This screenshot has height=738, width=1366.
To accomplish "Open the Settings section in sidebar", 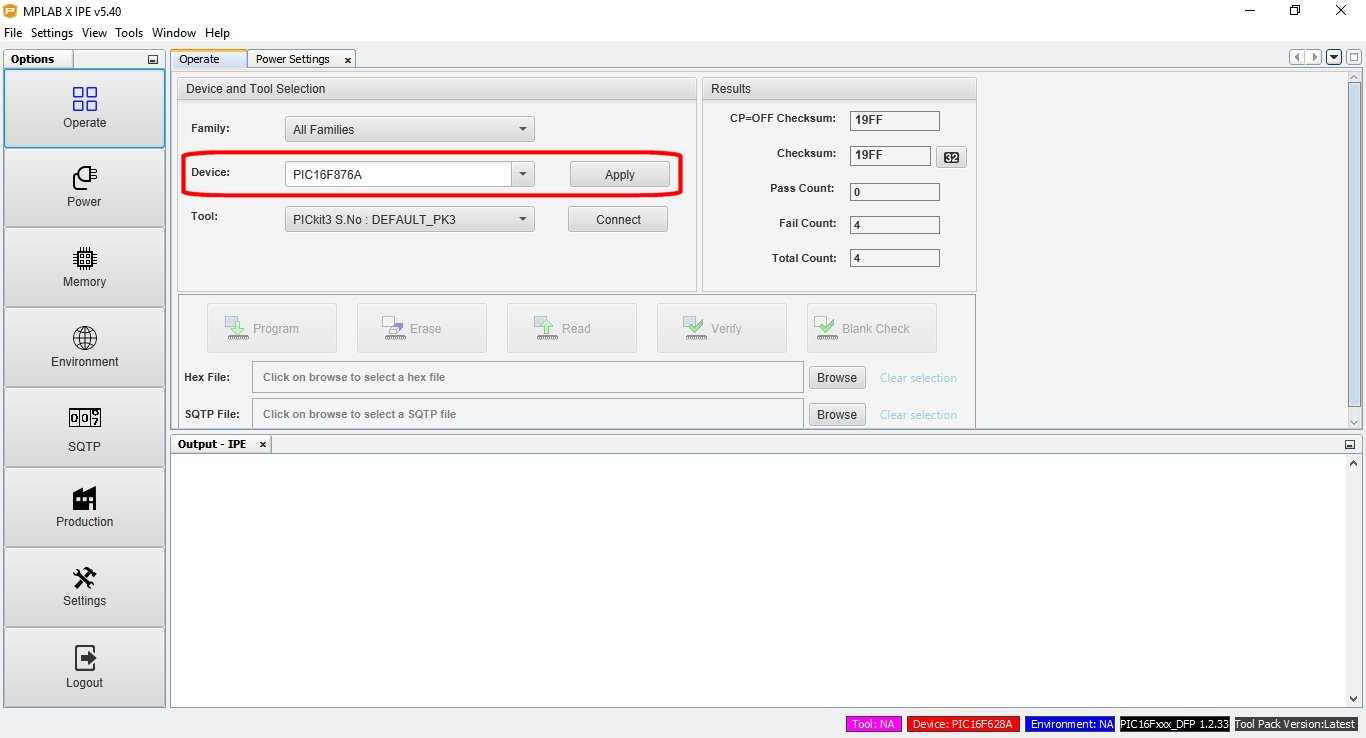I will [85, 587].
